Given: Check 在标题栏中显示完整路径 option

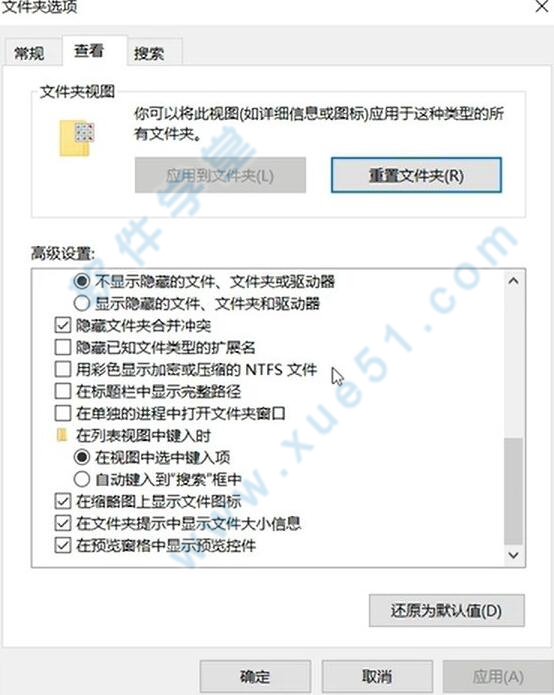Looking at the screenshot, I should tap(62, 391).
